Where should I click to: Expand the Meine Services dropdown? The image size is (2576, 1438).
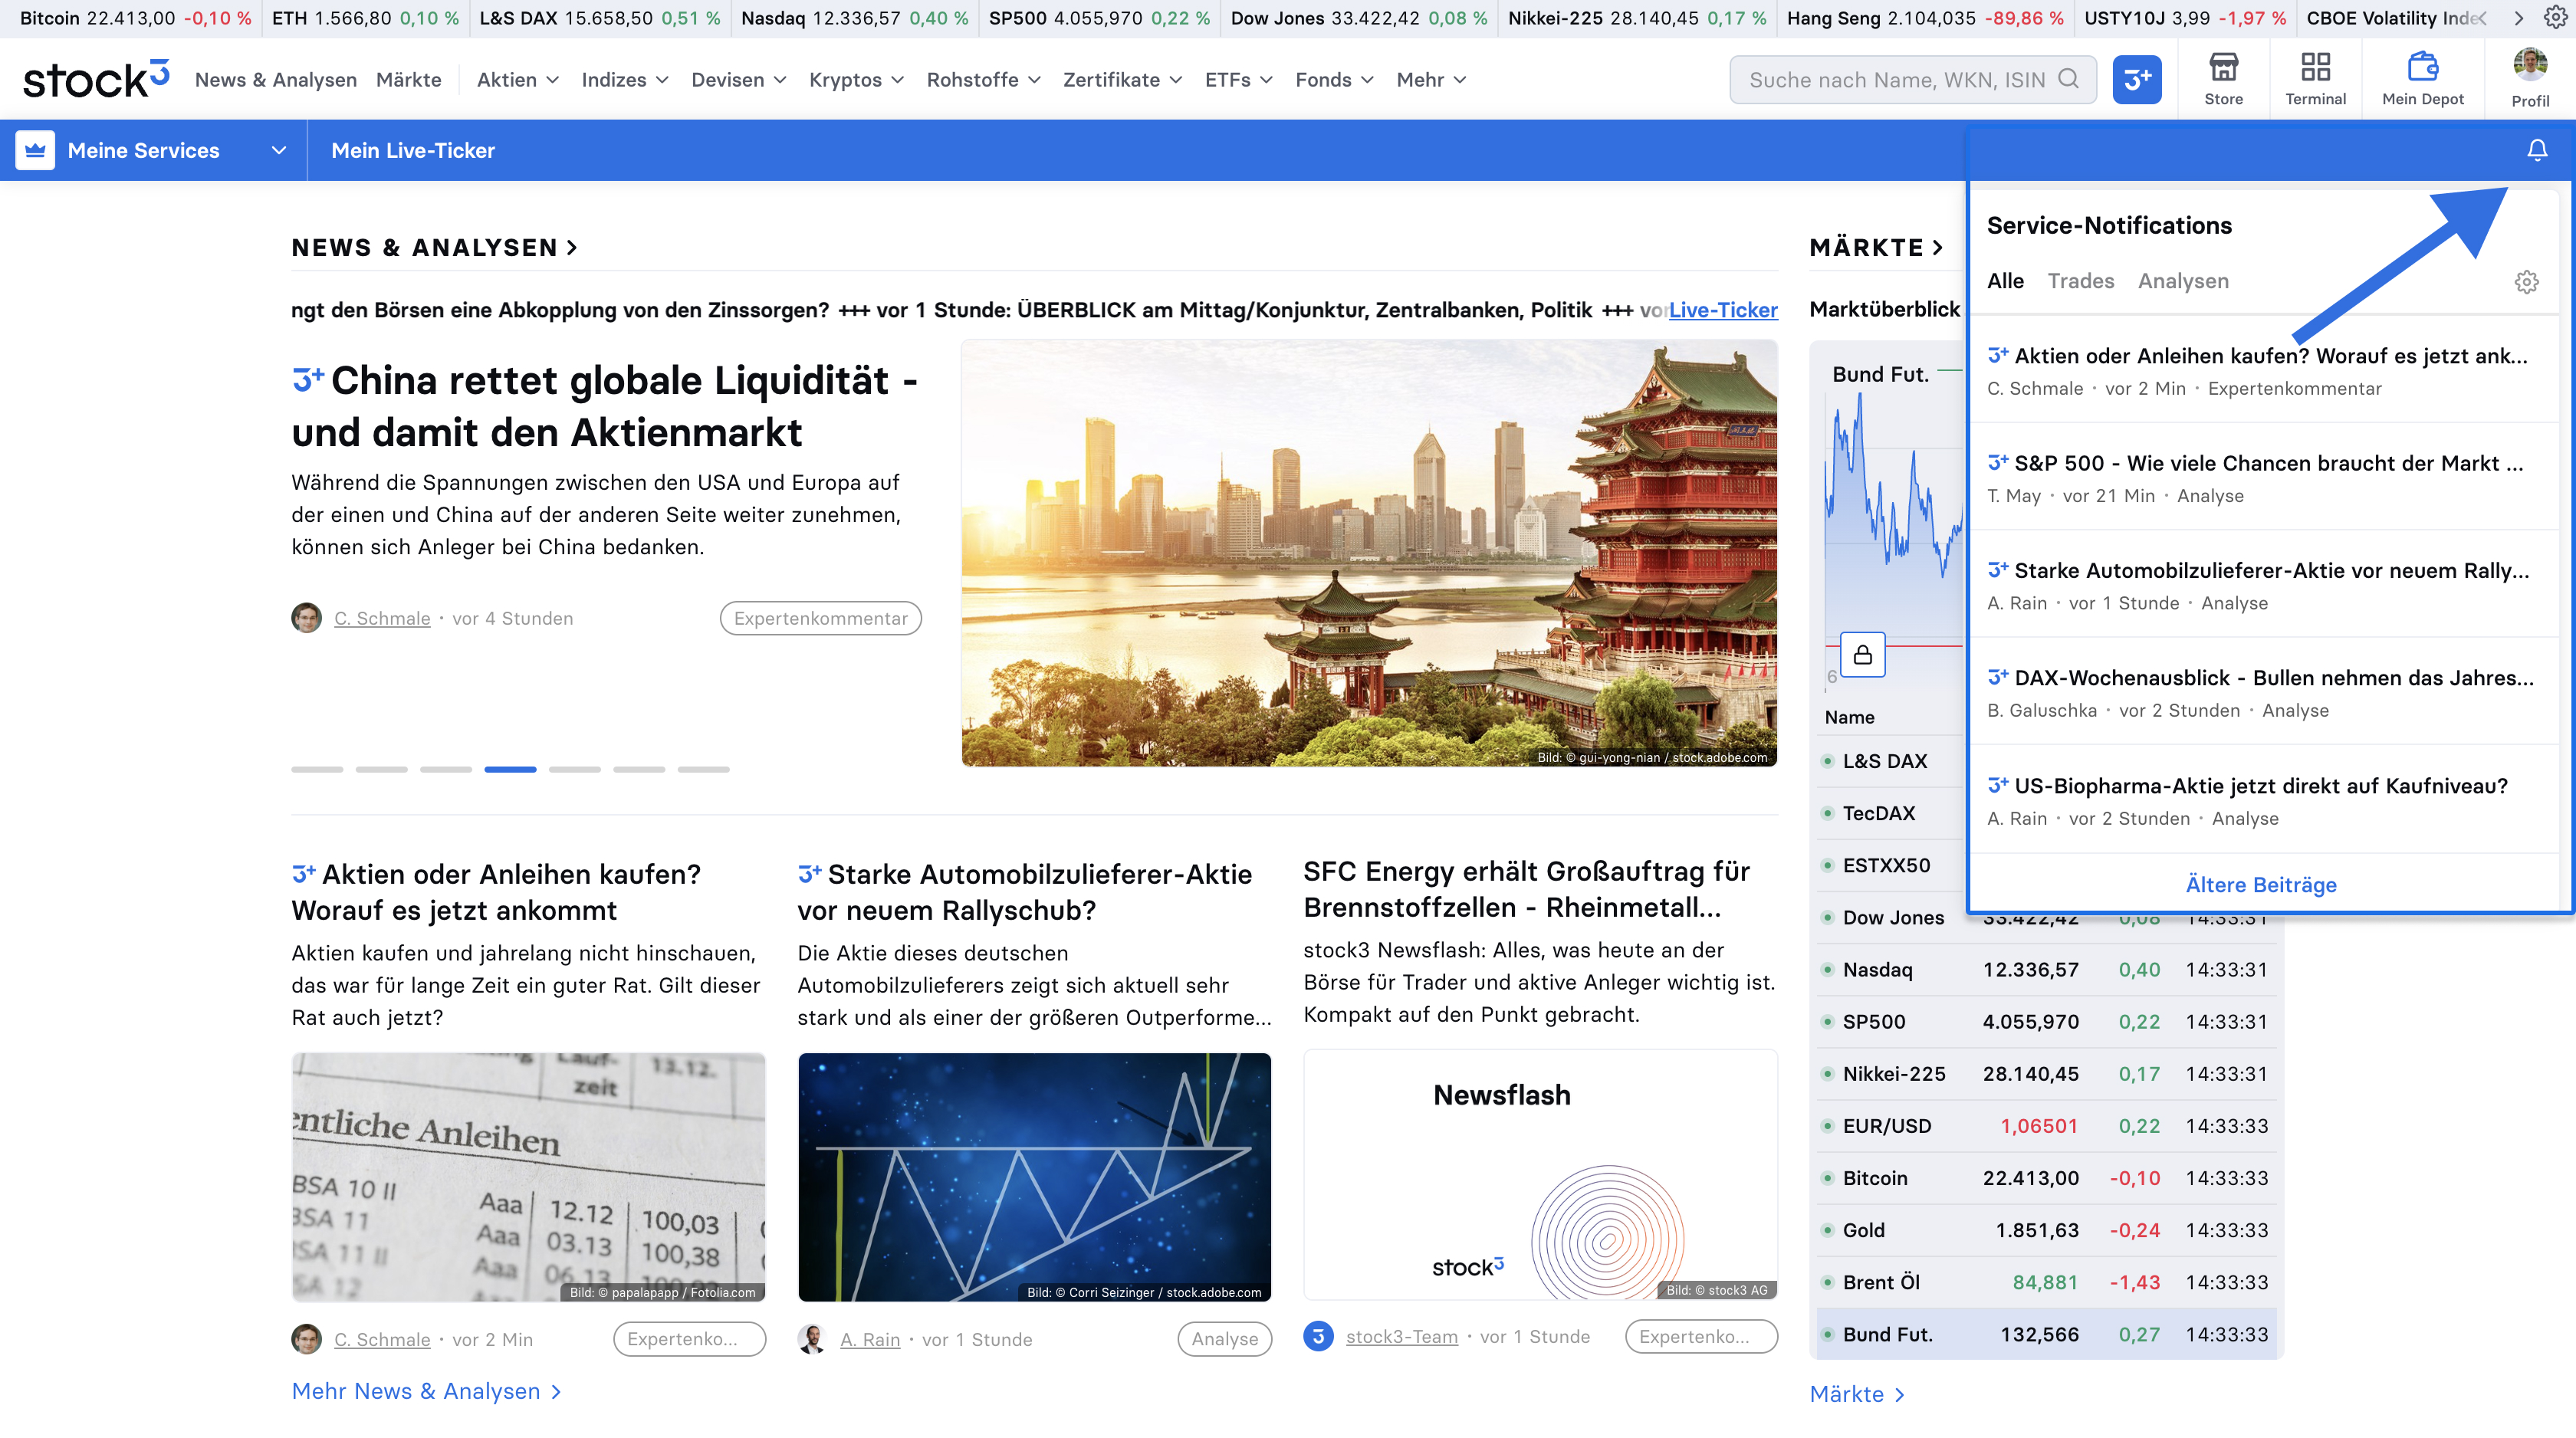(278, 150)
